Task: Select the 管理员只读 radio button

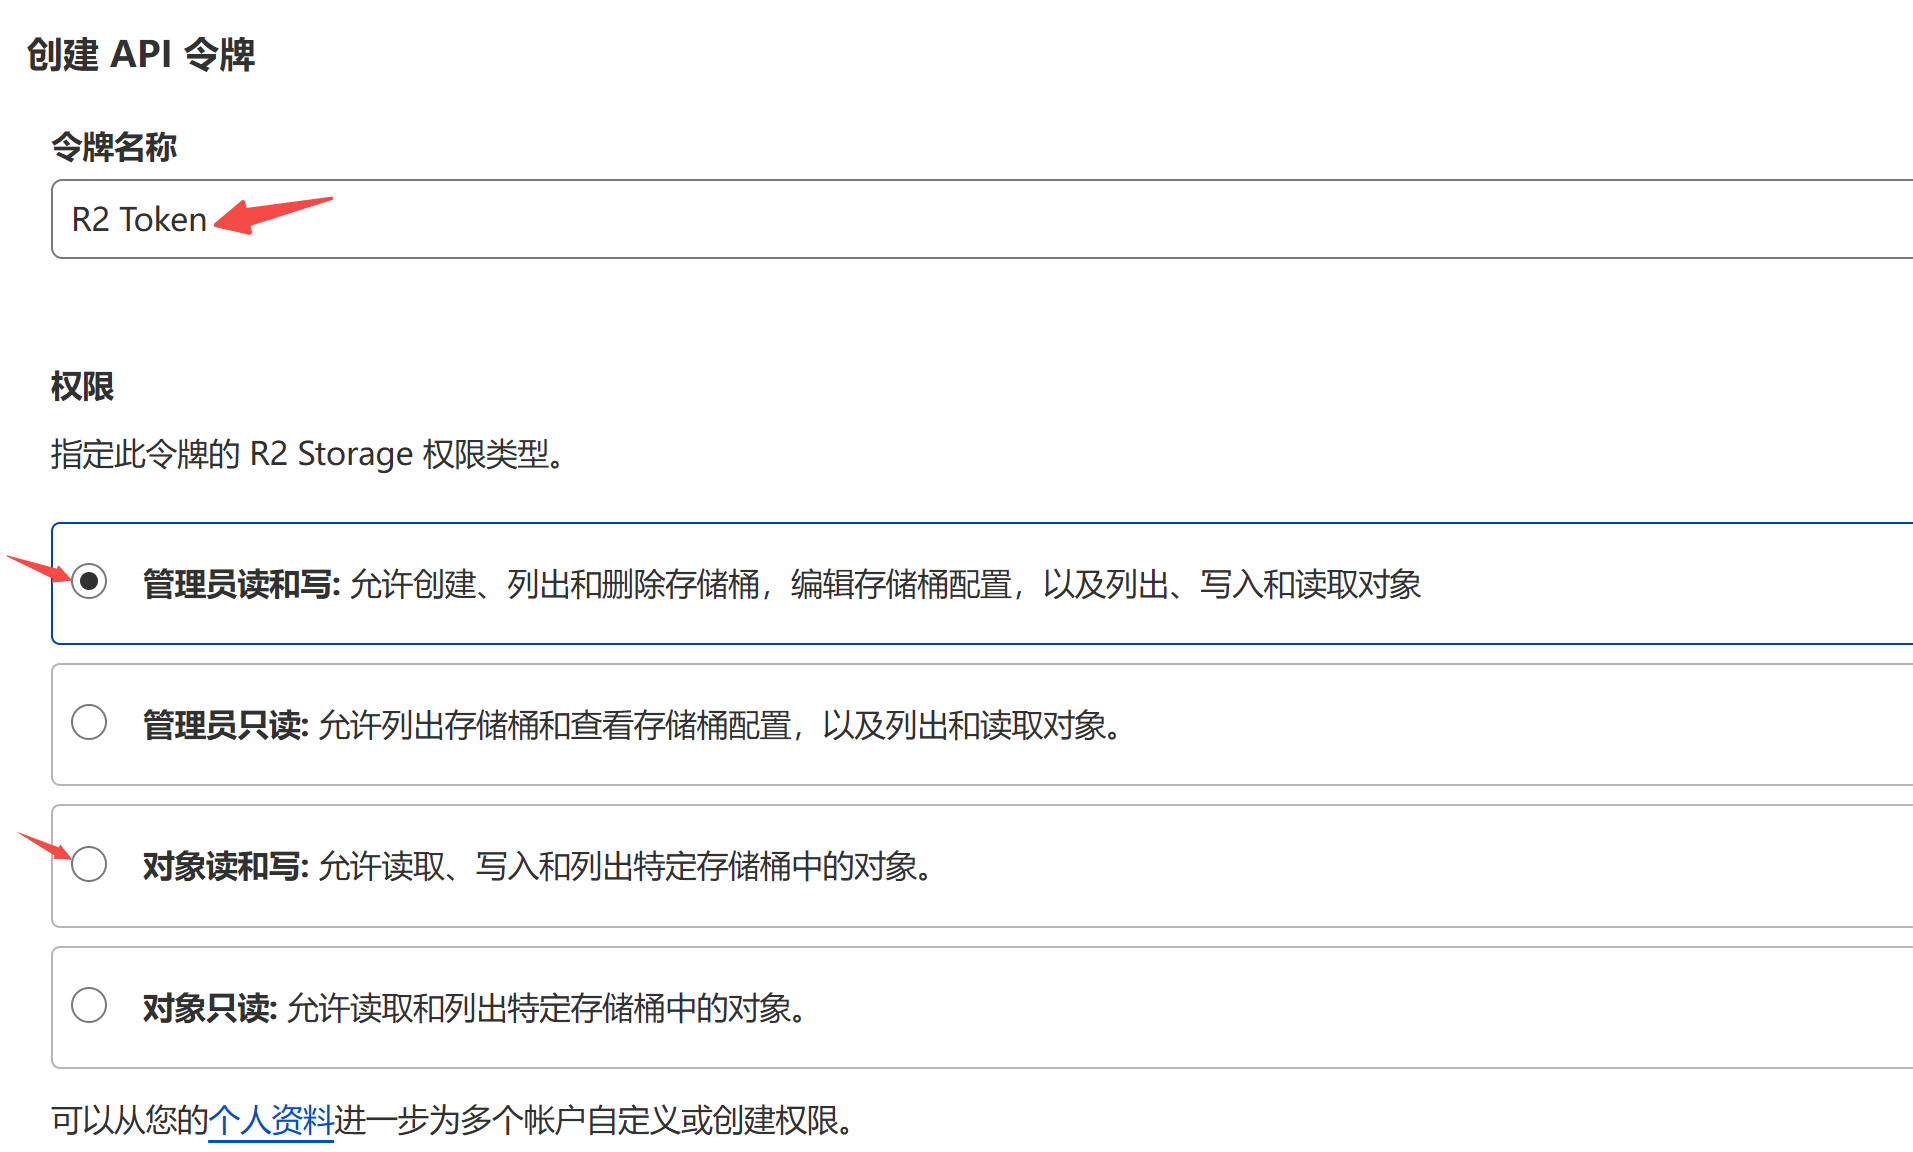Action: click(89, 722)
